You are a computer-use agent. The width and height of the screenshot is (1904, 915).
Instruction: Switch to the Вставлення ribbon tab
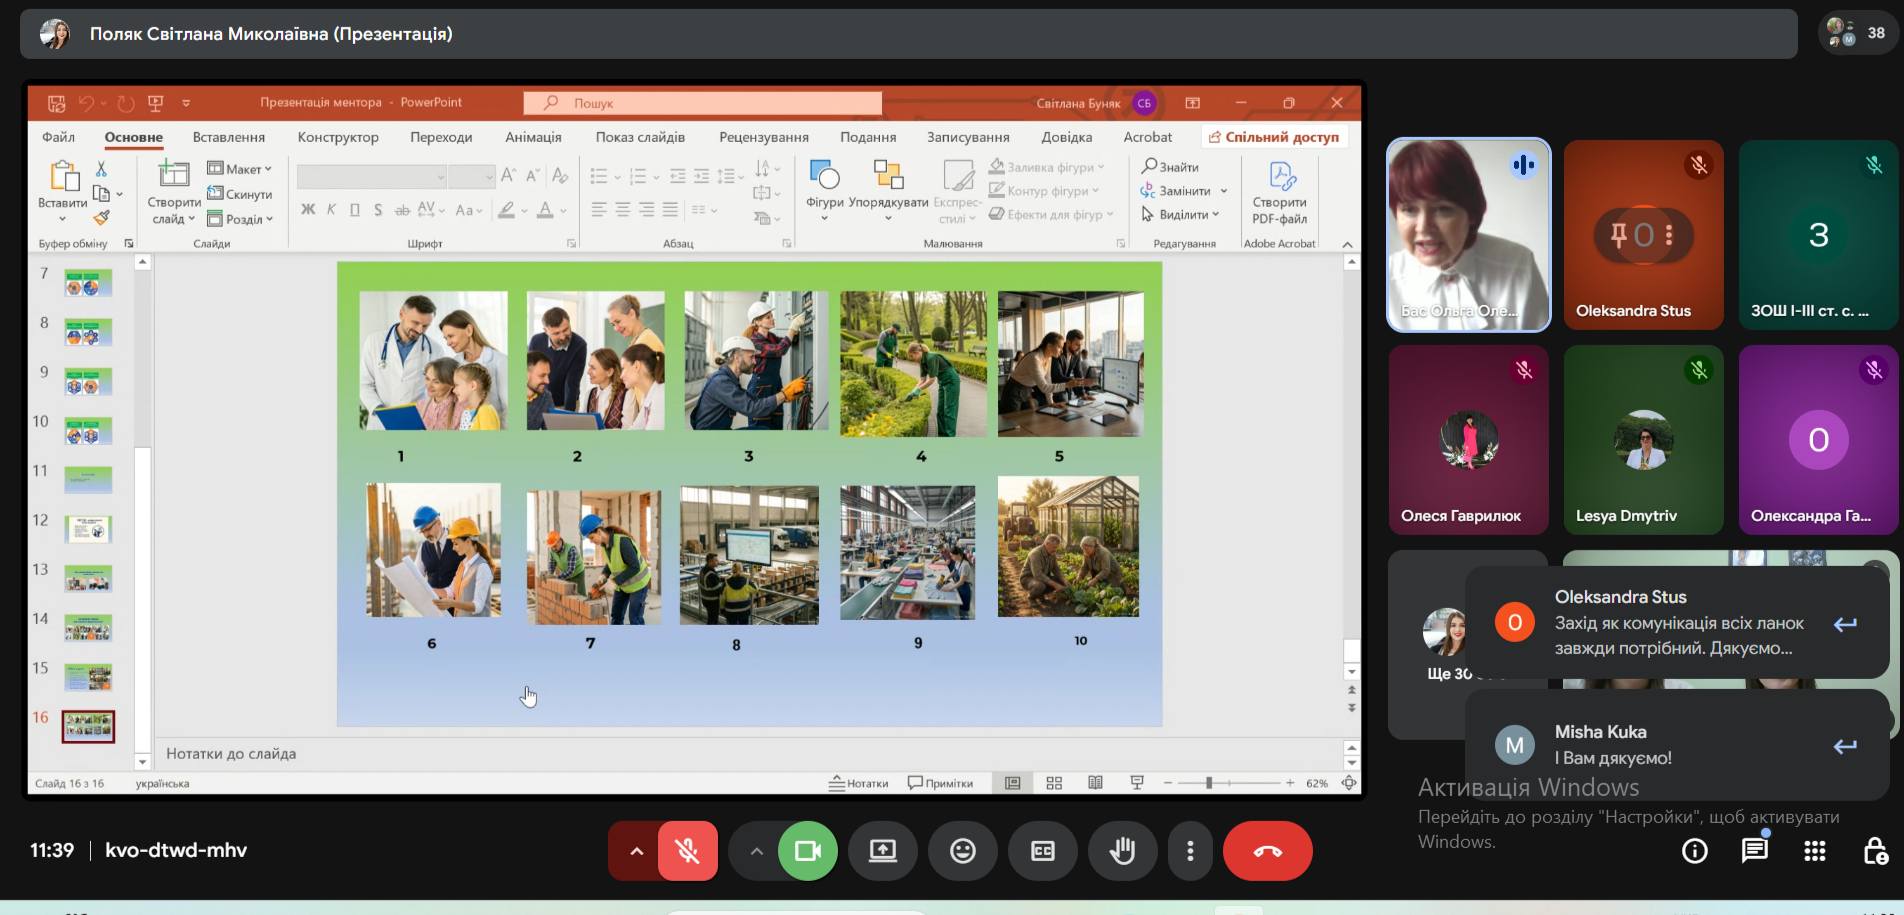coord(228,137)
